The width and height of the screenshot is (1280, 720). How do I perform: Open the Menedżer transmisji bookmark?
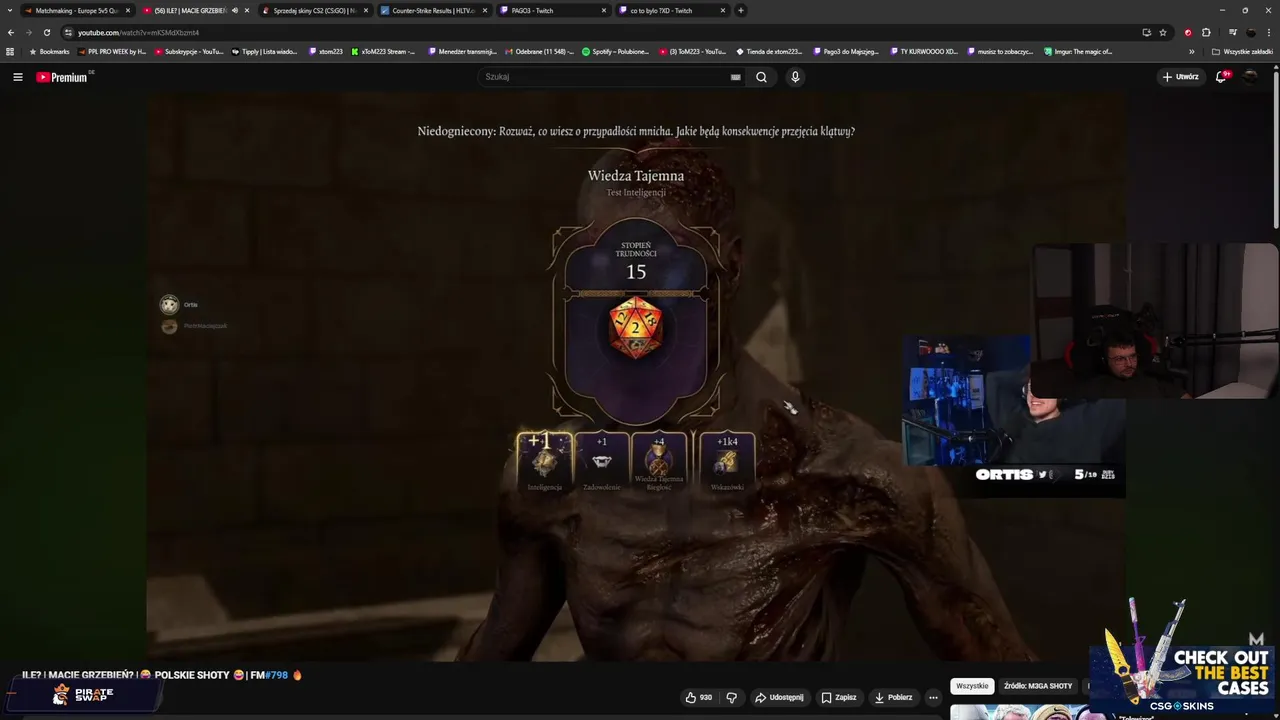463,51
